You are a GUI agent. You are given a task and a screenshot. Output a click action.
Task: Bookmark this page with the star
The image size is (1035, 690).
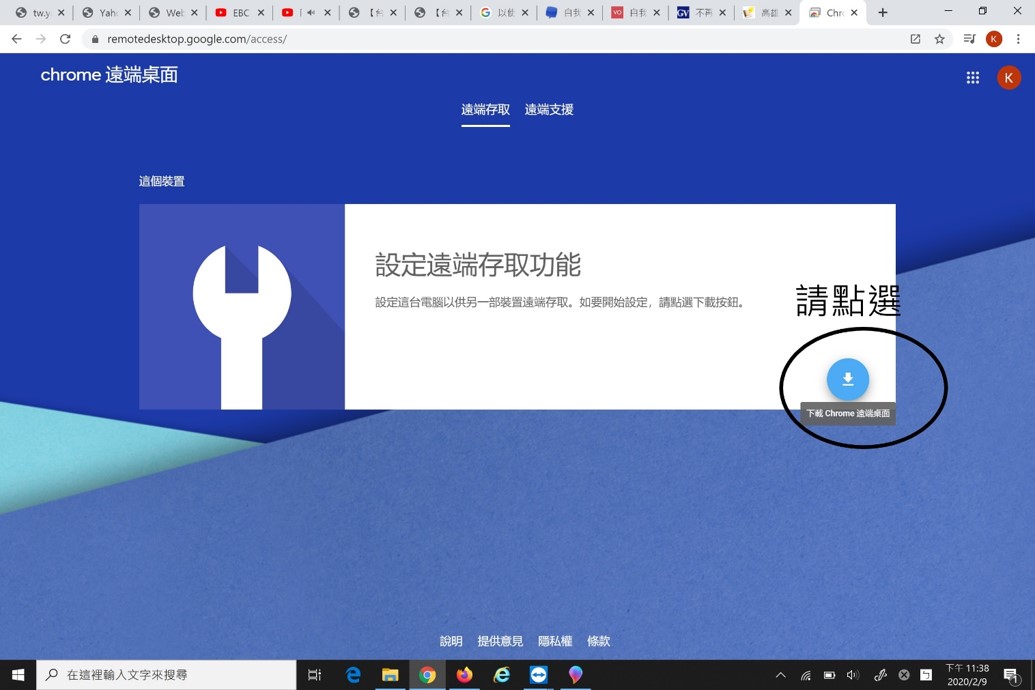point(939,39)
